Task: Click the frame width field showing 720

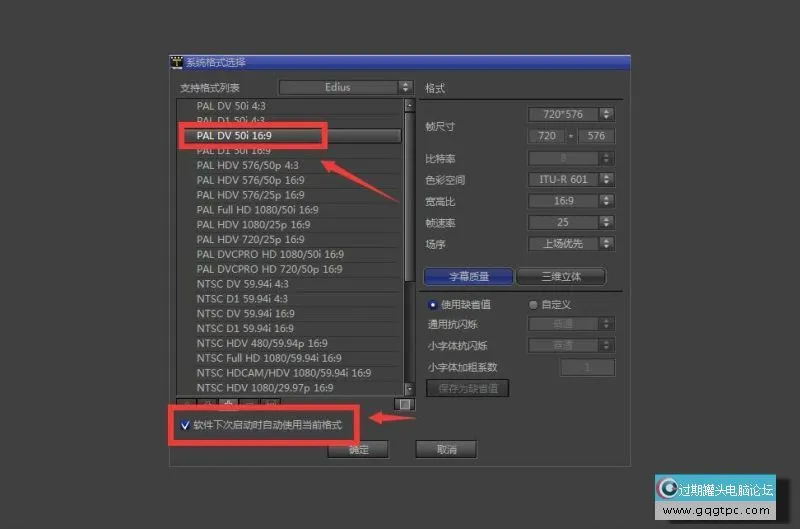Action: tap(546, 136)
